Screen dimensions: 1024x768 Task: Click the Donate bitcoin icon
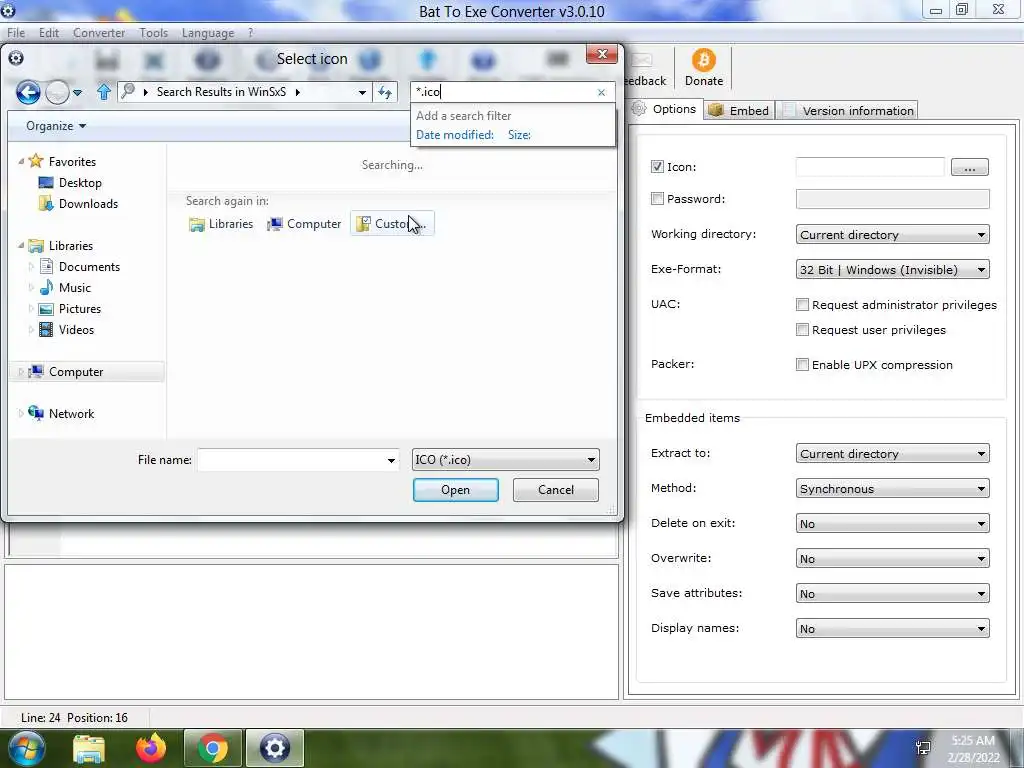703,60
